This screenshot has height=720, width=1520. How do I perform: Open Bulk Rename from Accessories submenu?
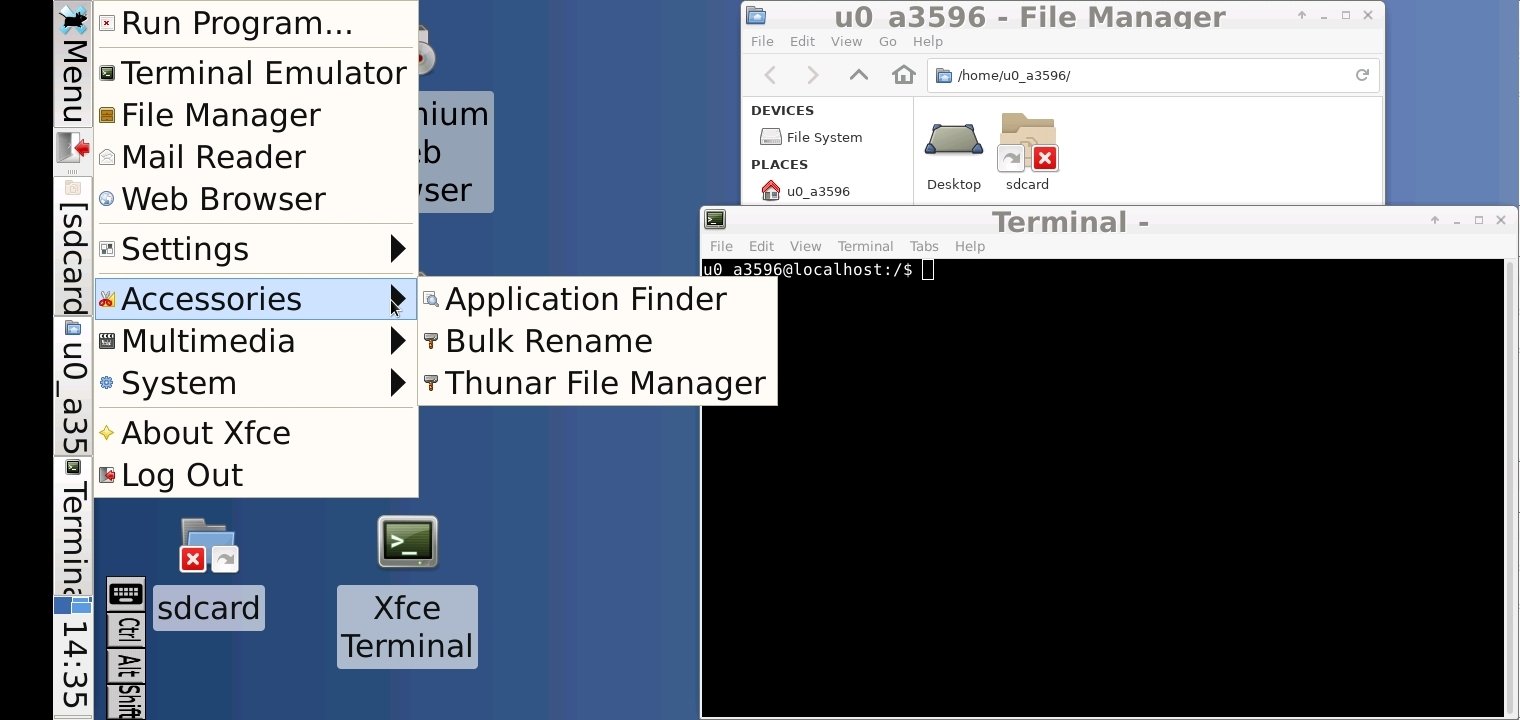(x=597, y=341)
